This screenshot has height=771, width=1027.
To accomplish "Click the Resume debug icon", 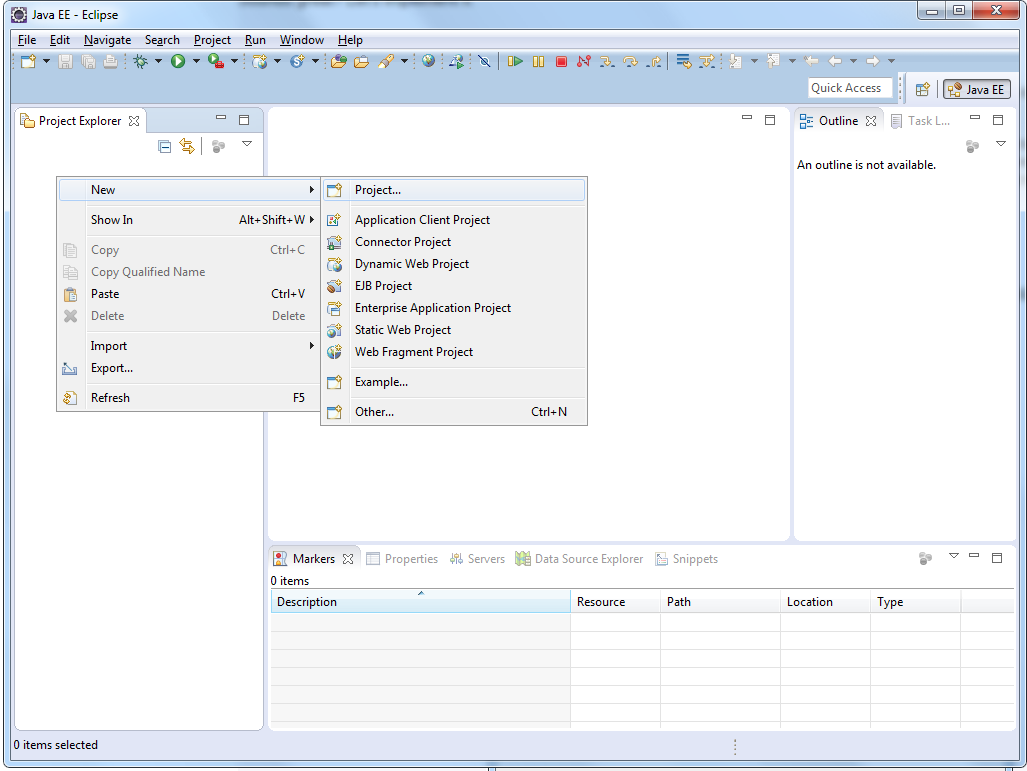I will [x=515, y=62].
